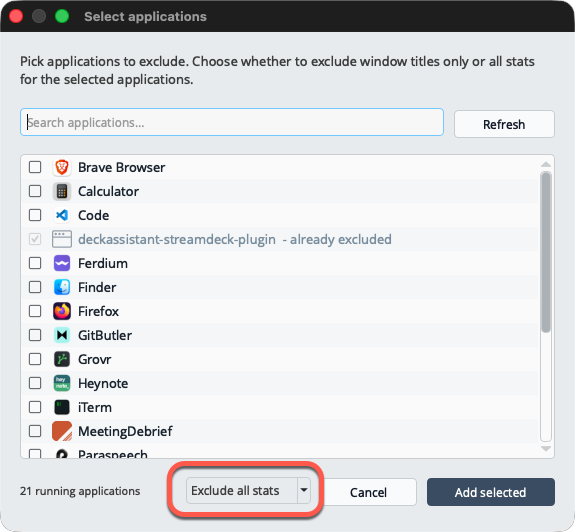The width and height of the screenshot is (575, 532).
Task: Select the Brave Browser label
Action: click(121, 168)
